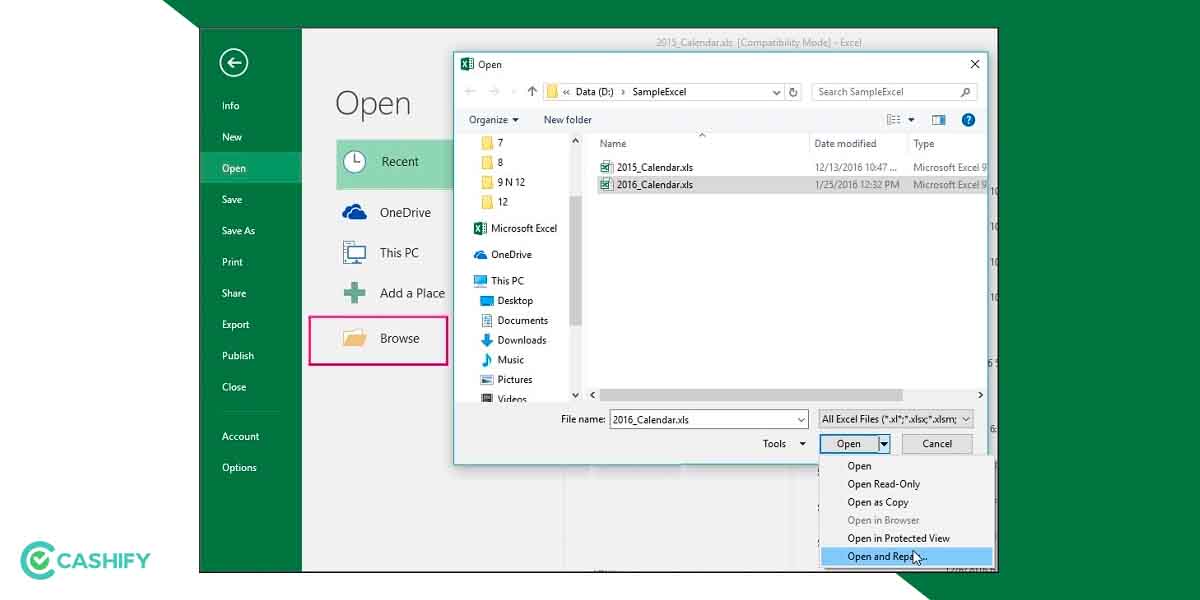This screenshot has height=600, width=1200.
Task: Choose Open and Repair from the menu
Action: point(884,556)
